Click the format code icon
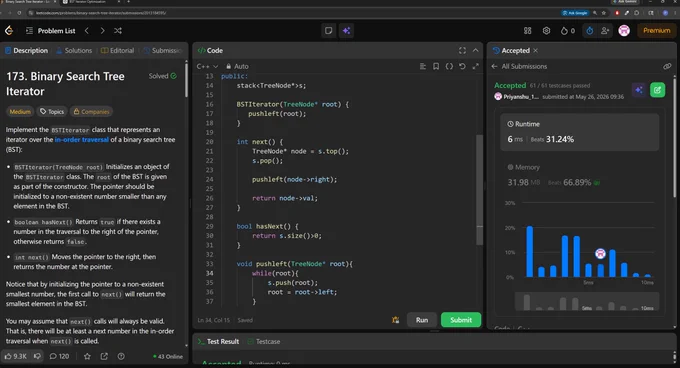 423,66
